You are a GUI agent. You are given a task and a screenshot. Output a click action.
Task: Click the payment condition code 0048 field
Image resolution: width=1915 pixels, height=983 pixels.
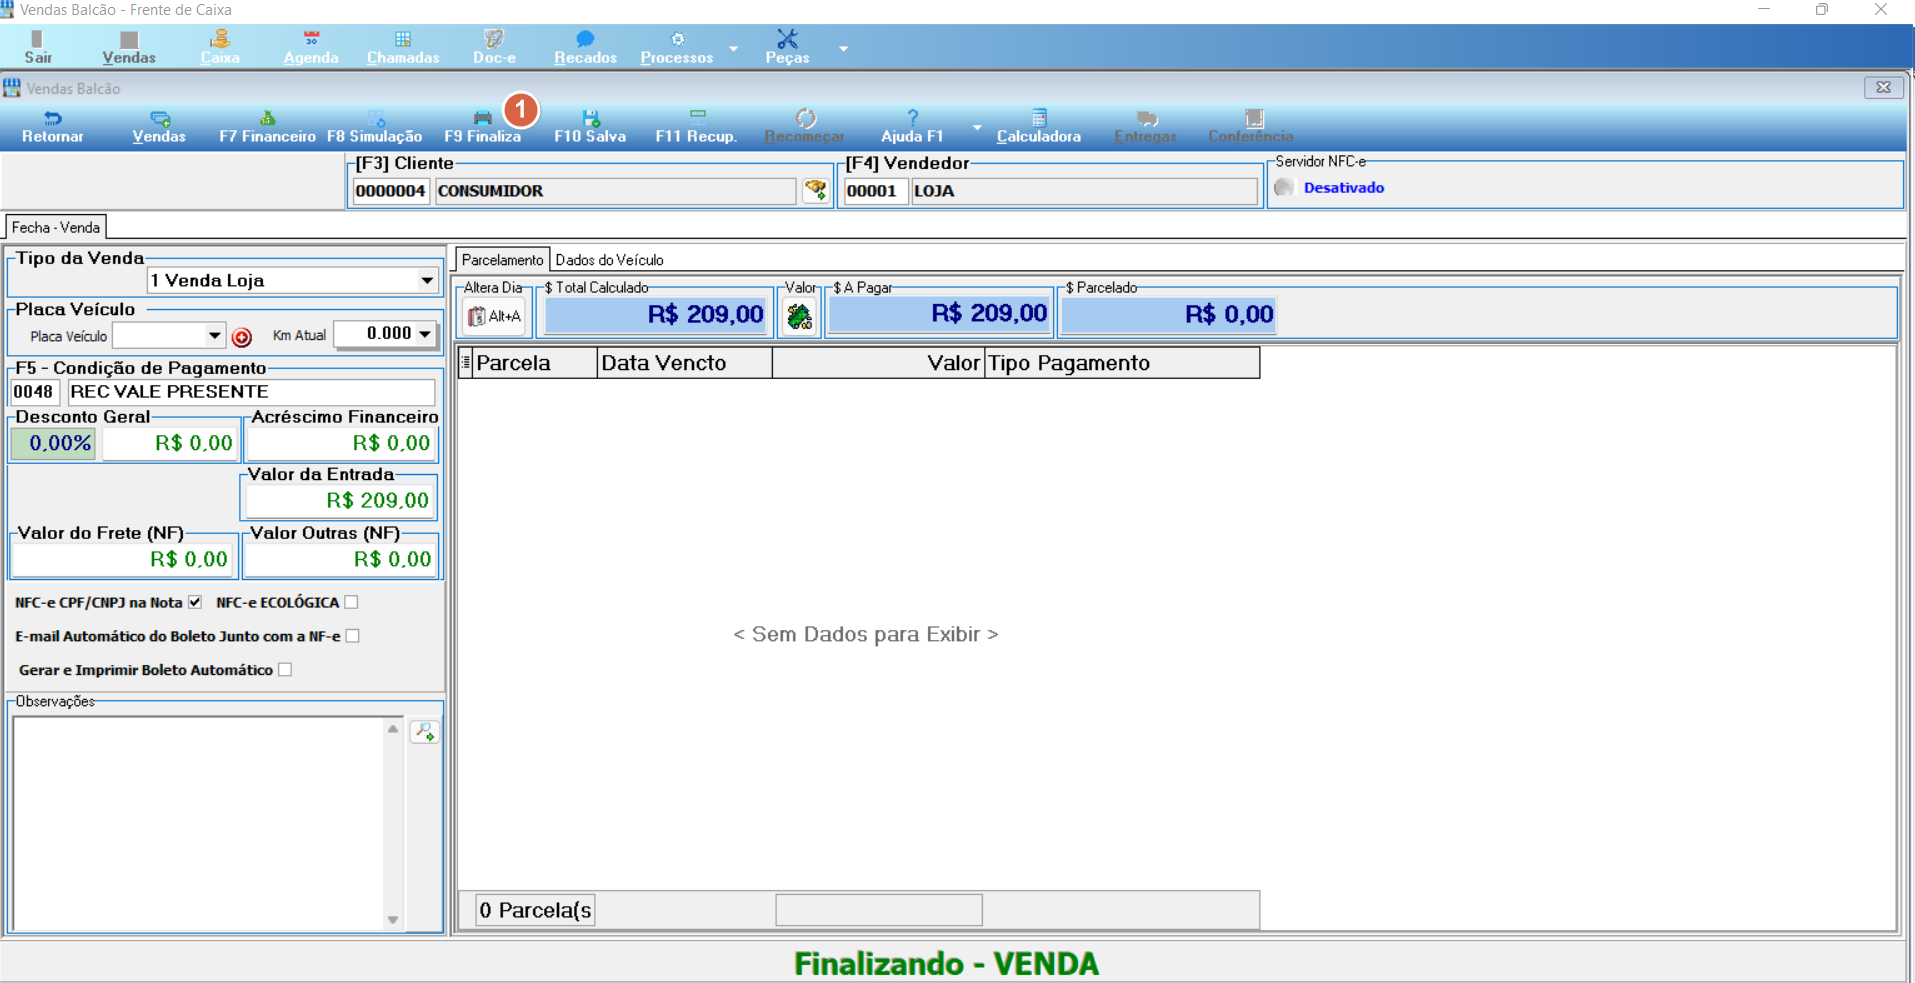click(35, 392)
